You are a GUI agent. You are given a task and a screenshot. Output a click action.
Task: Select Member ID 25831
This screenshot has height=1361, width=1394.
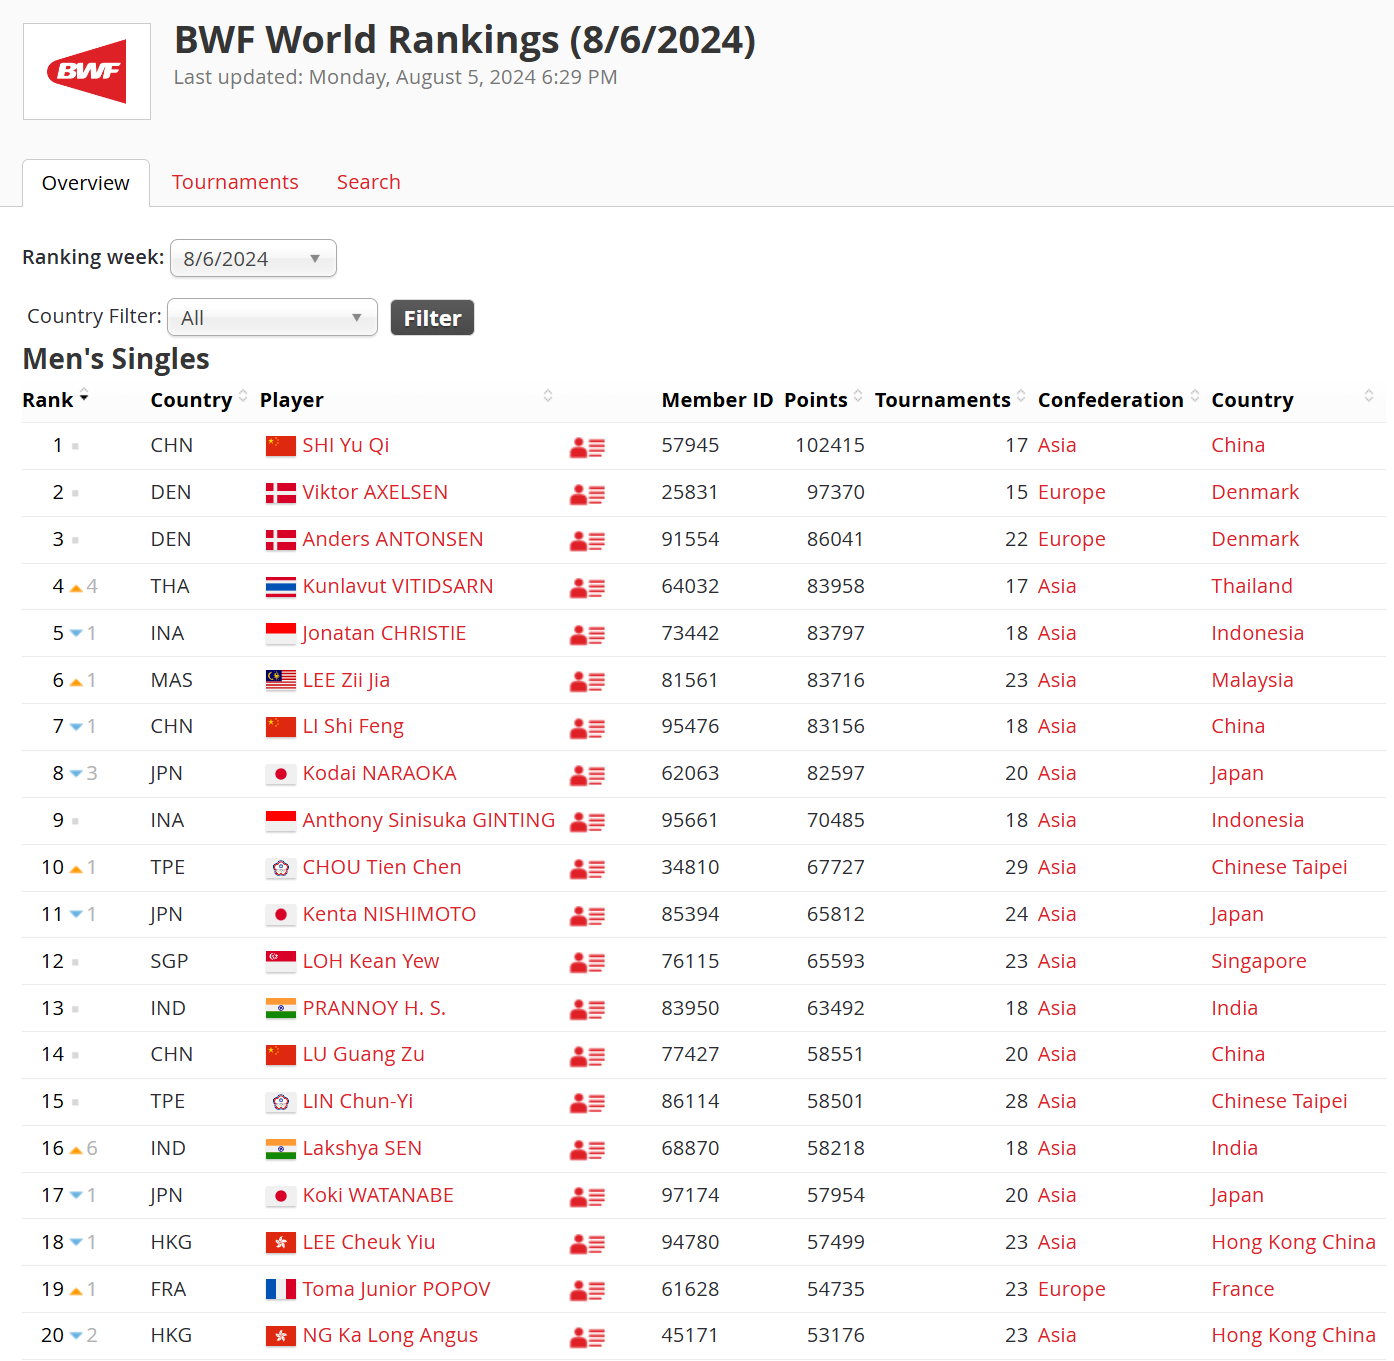[x=690, y=492]
